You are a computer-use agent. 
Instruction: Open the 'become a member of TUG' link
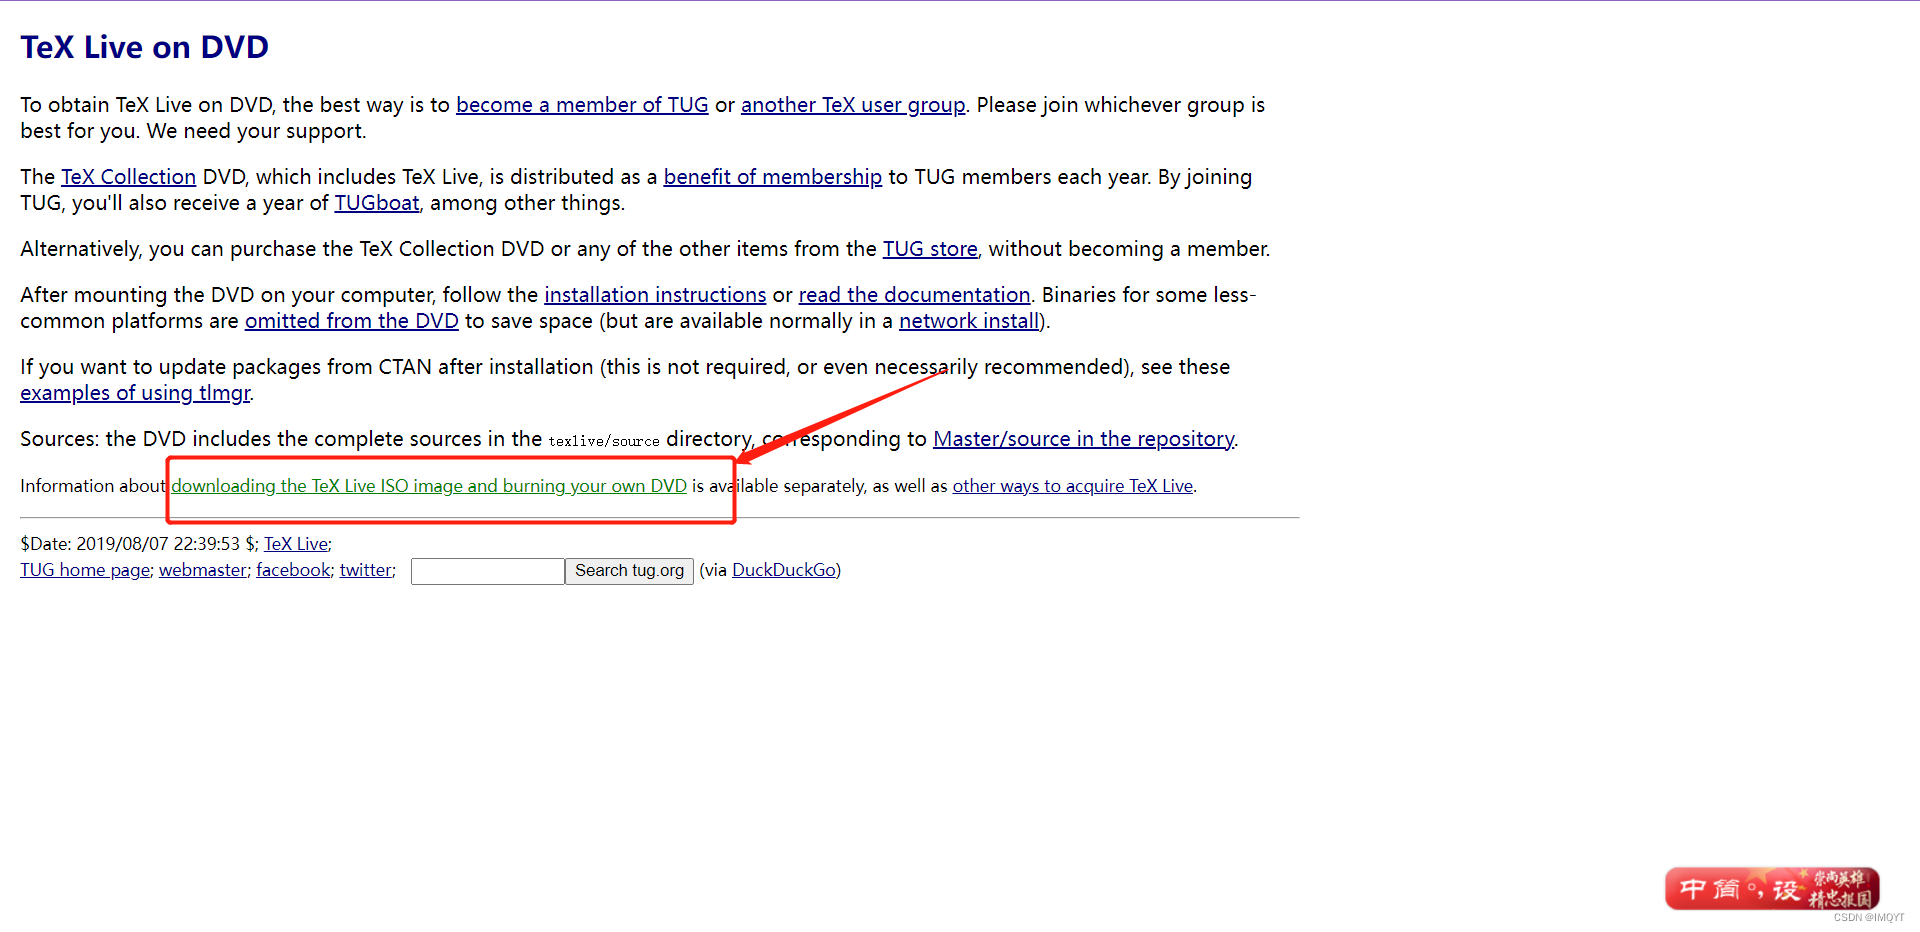pos(582,105)
